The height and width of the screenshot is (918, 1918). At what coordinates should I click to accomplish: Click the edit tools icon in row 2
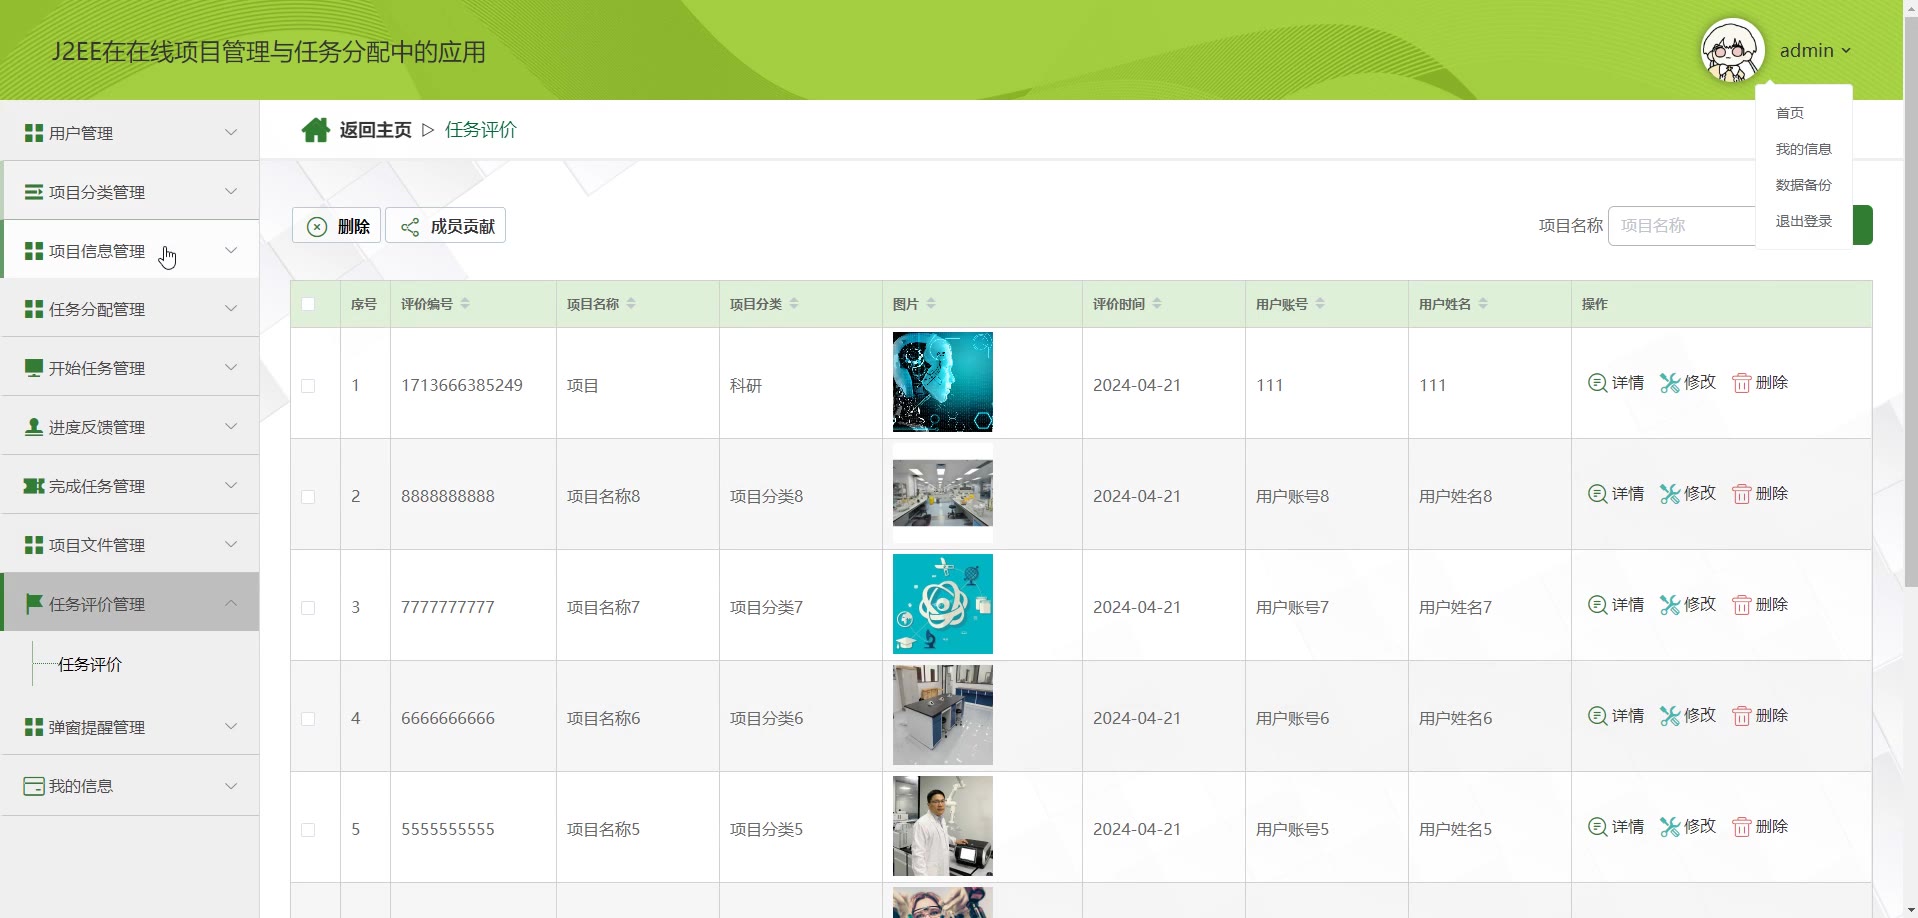1669,494
